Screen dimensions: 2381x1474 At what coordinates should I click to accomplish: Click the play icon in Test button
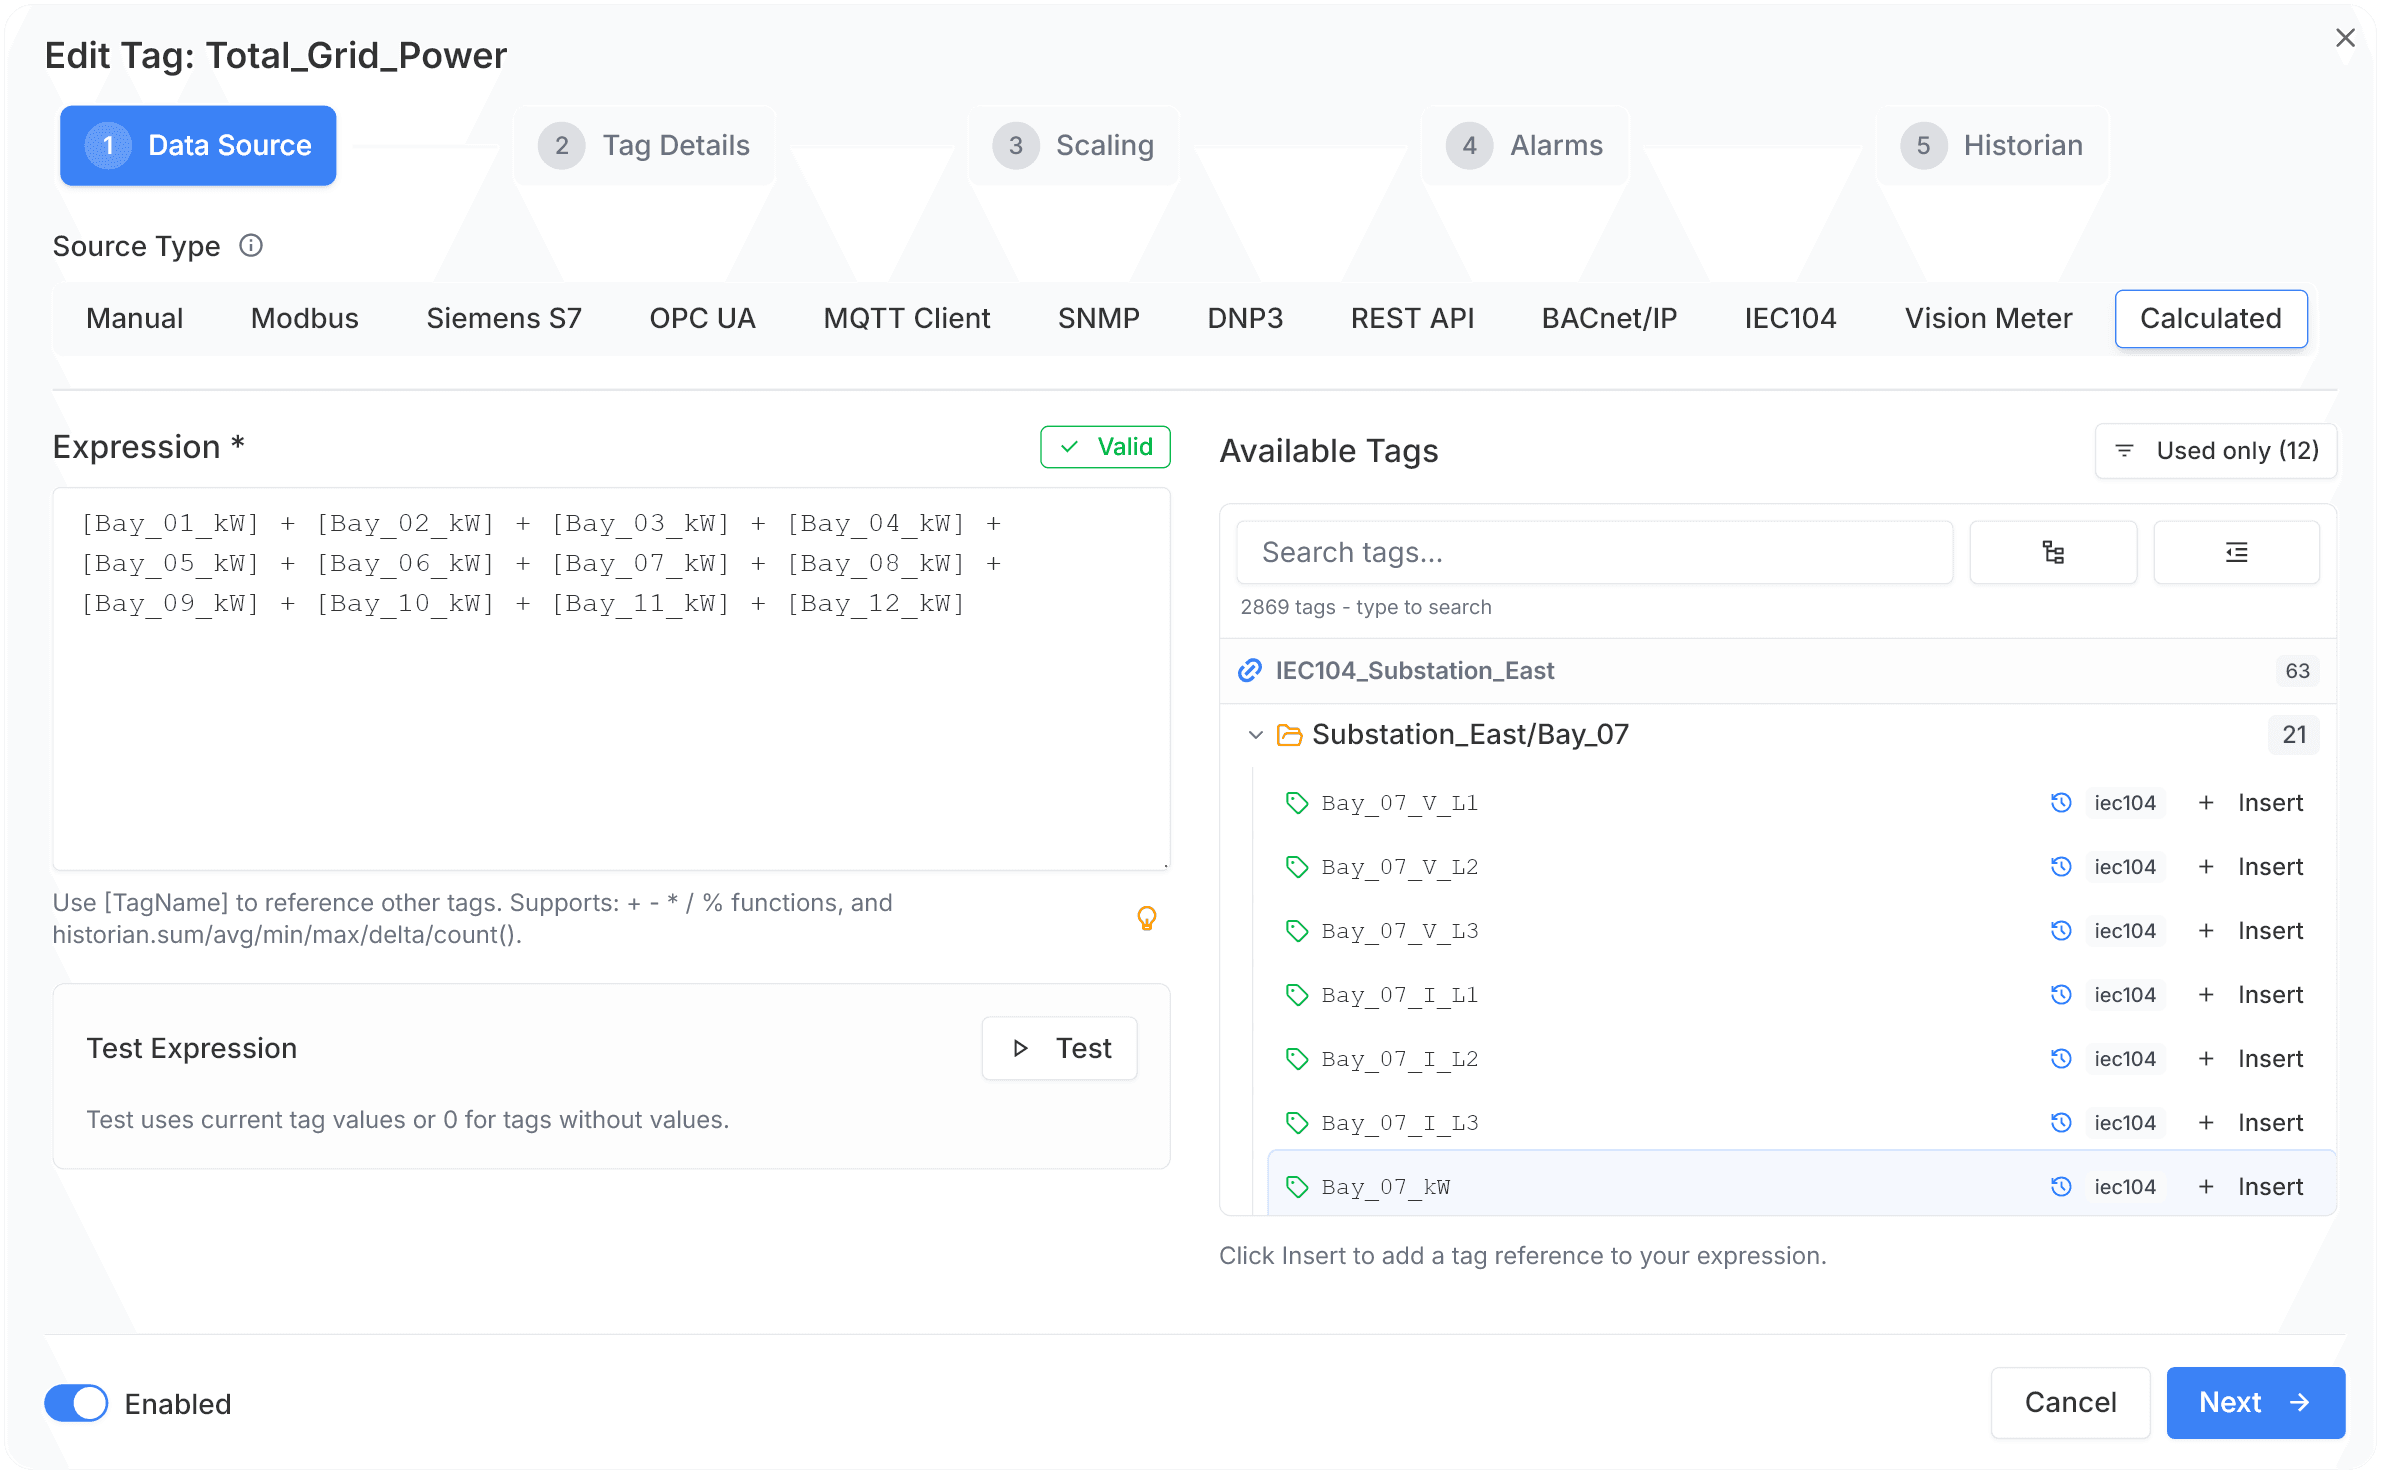tap(1020, 1048)
